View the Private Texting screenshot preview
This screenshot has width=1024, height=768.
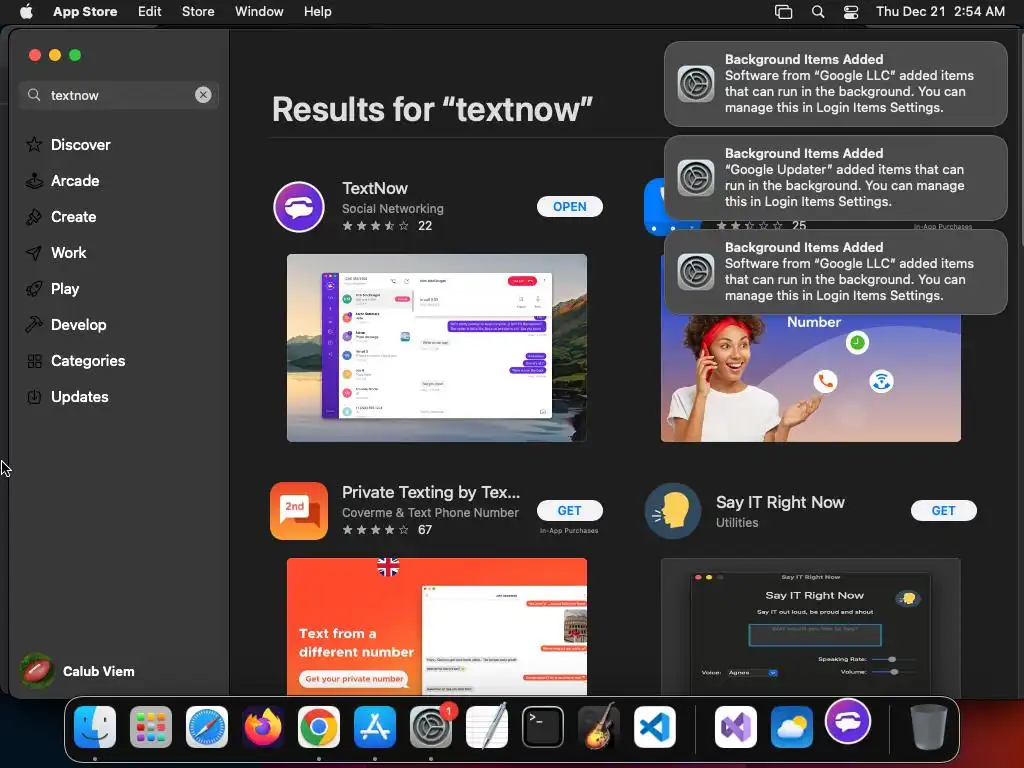pyautogui.click(x=437, y=626)
